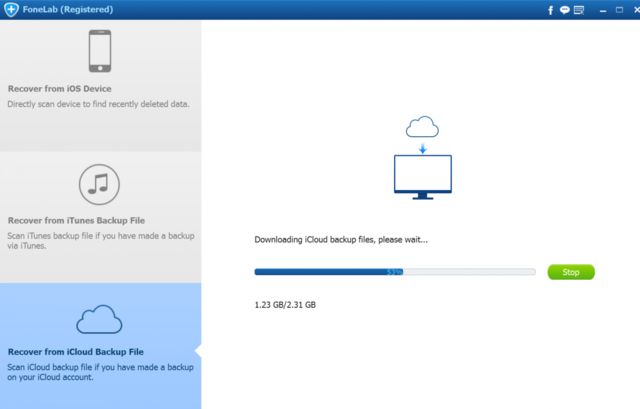Click the FoneLab shield logo icon

click(11, 9)
